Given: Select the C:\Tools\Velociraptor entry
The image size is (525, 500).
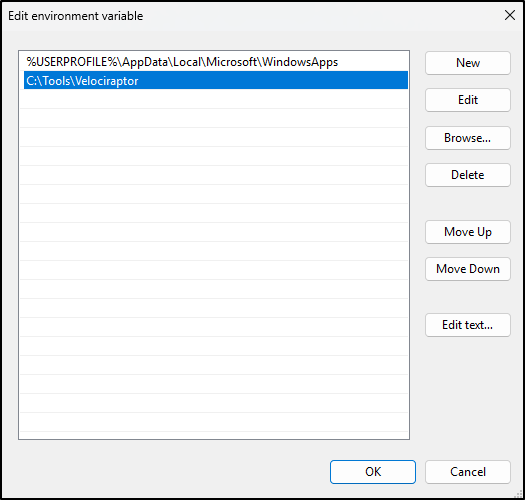Looking at the screenshot, I should click(x=214, y=80).
